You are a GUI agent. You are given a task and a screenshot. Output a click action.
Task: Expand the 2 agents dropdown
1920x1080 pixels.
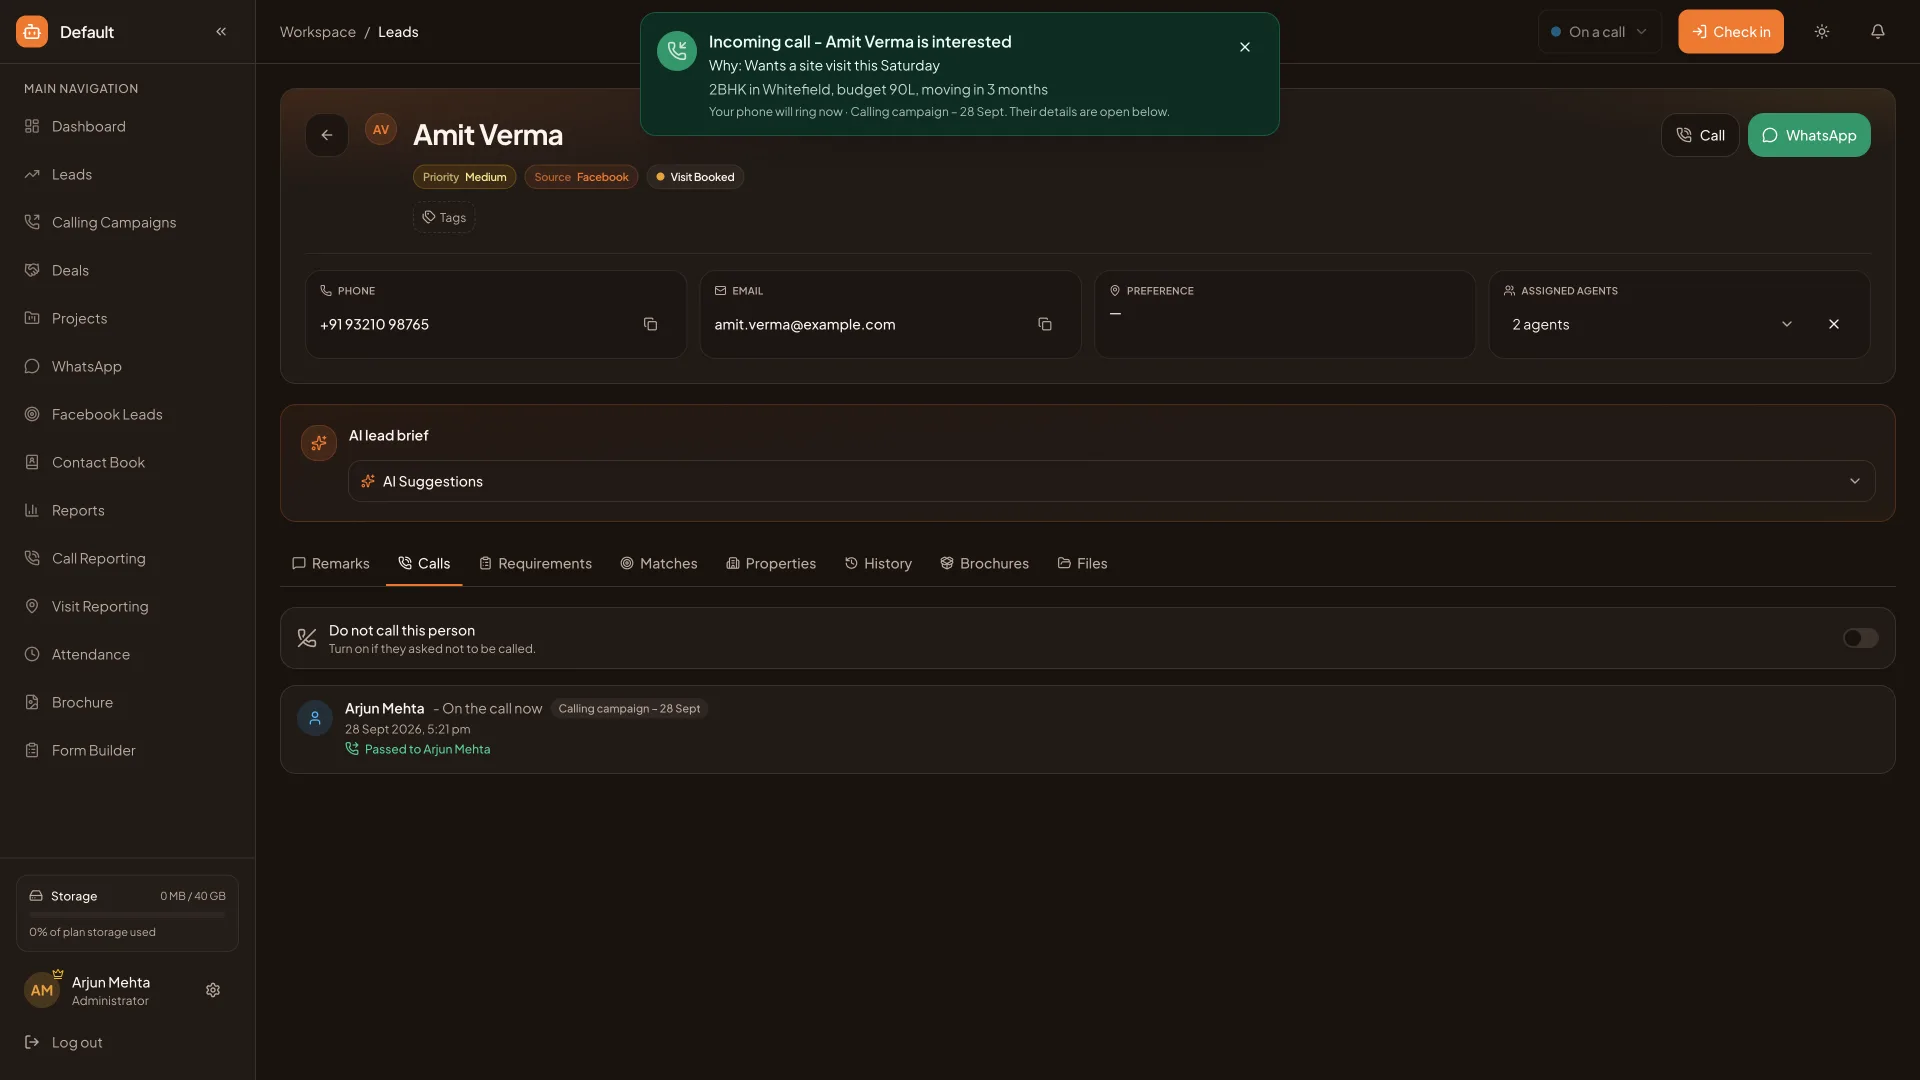pyautogui.click(x=1786, y=324)
